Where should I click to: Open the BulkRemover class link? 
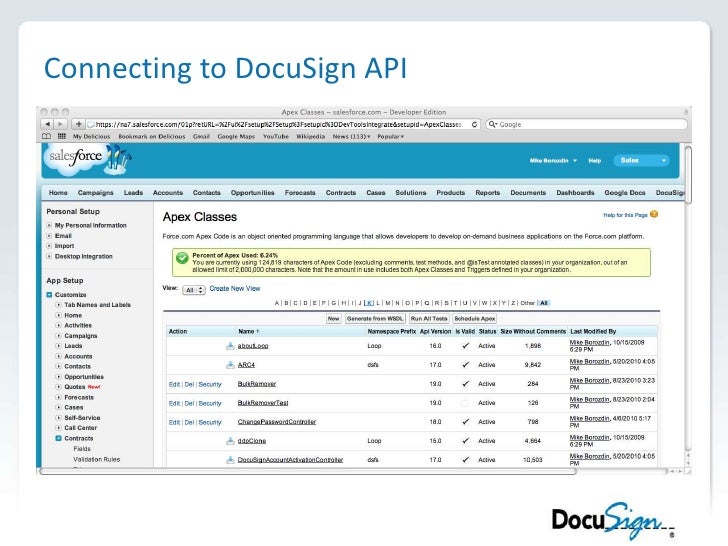pos(257,384)
